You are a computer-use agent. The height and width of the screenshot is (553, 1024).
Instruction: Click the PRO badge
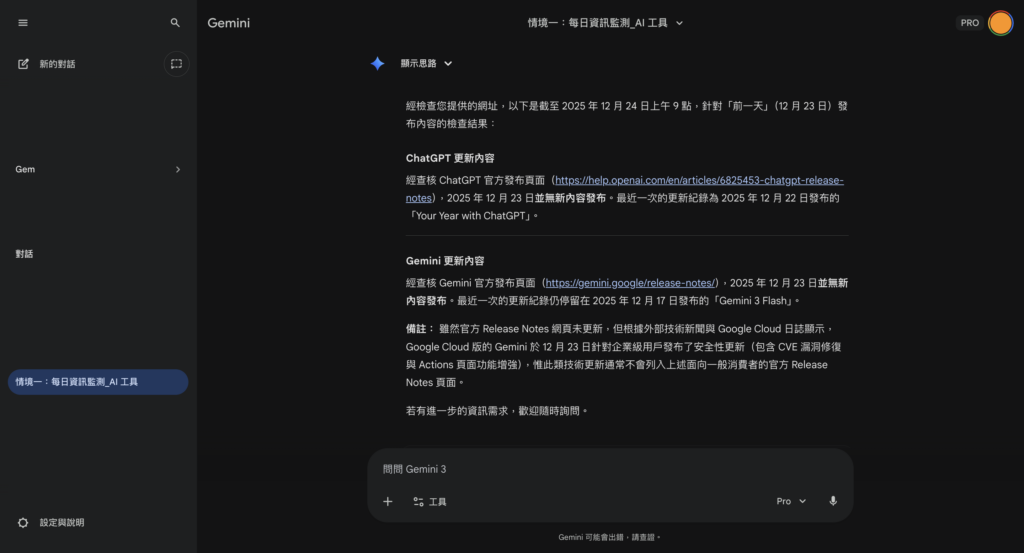click(x=970, y=23)
